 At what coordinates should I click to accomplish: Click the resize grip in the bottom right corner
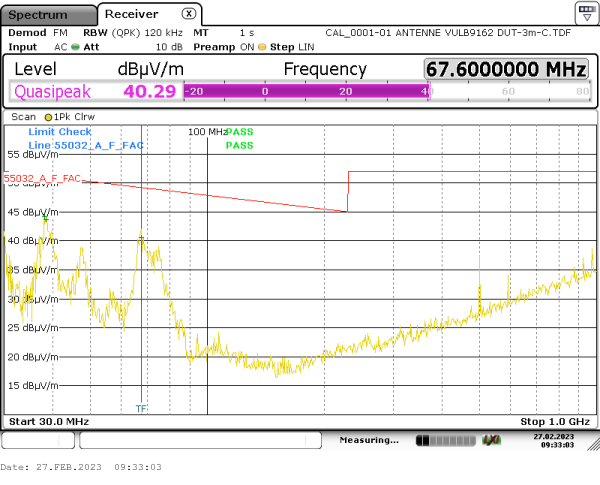click(593, 444)
